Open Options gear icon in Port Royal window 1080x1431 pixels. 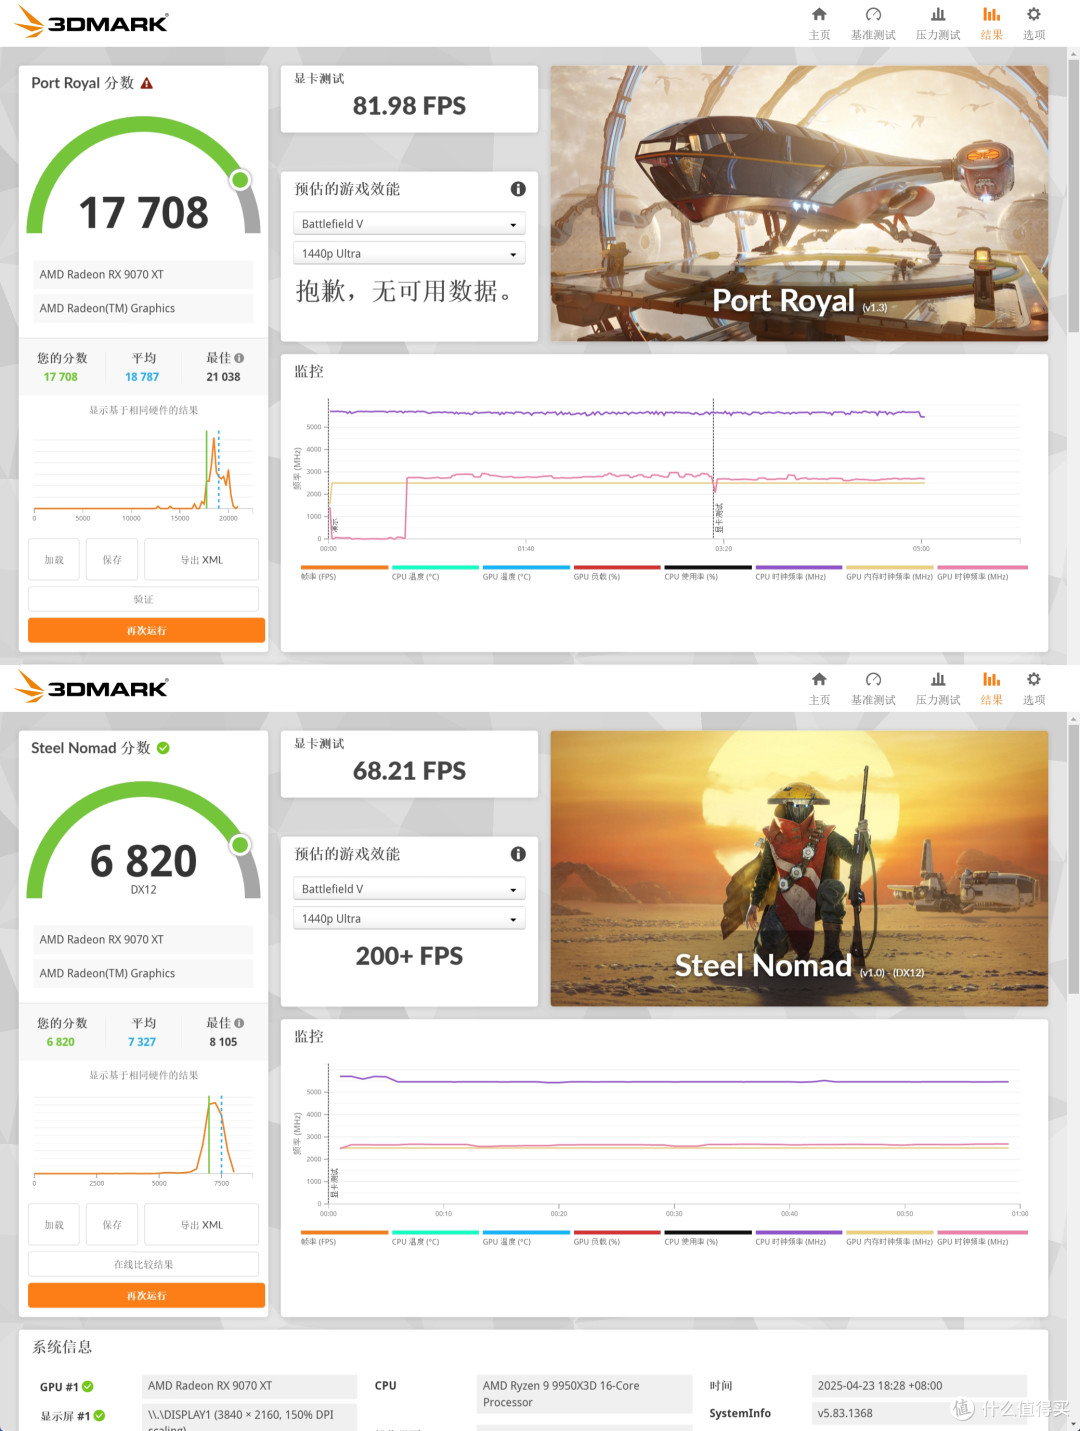[1034, 14]
